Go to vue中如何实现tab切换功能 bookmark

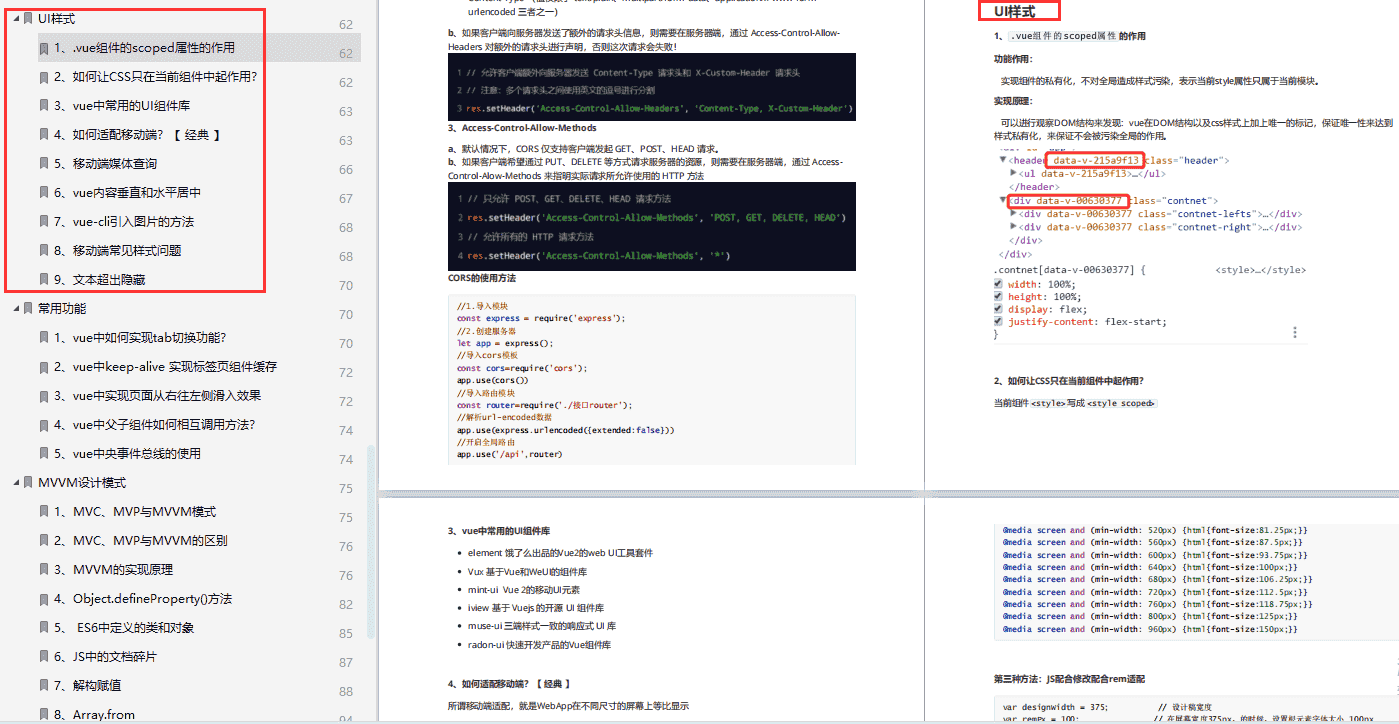[148, 338]
